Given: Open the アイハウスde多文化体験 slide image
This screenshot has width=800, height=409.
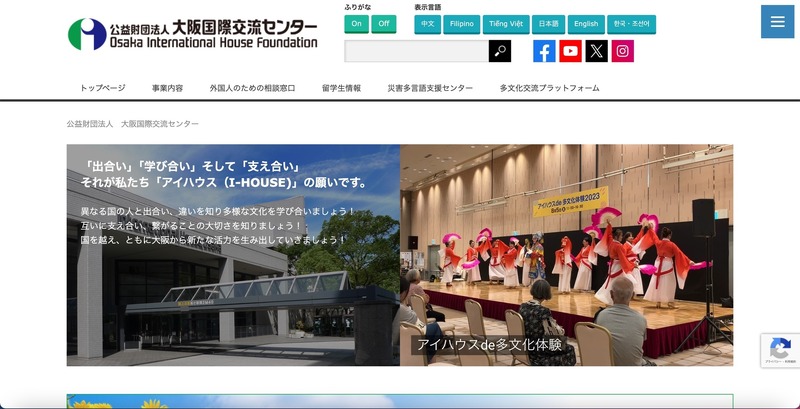Looking at the screenshot, I should (x=566, y=255).
